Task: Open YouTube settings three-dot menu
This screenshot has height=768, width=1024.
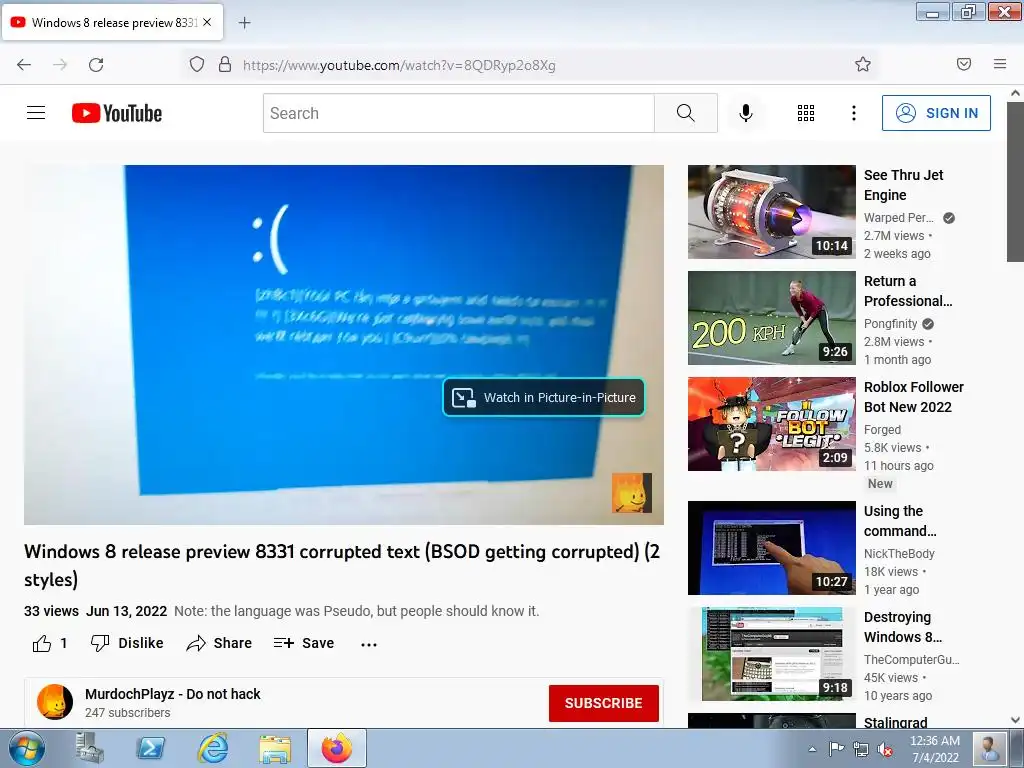Action: 854,113
